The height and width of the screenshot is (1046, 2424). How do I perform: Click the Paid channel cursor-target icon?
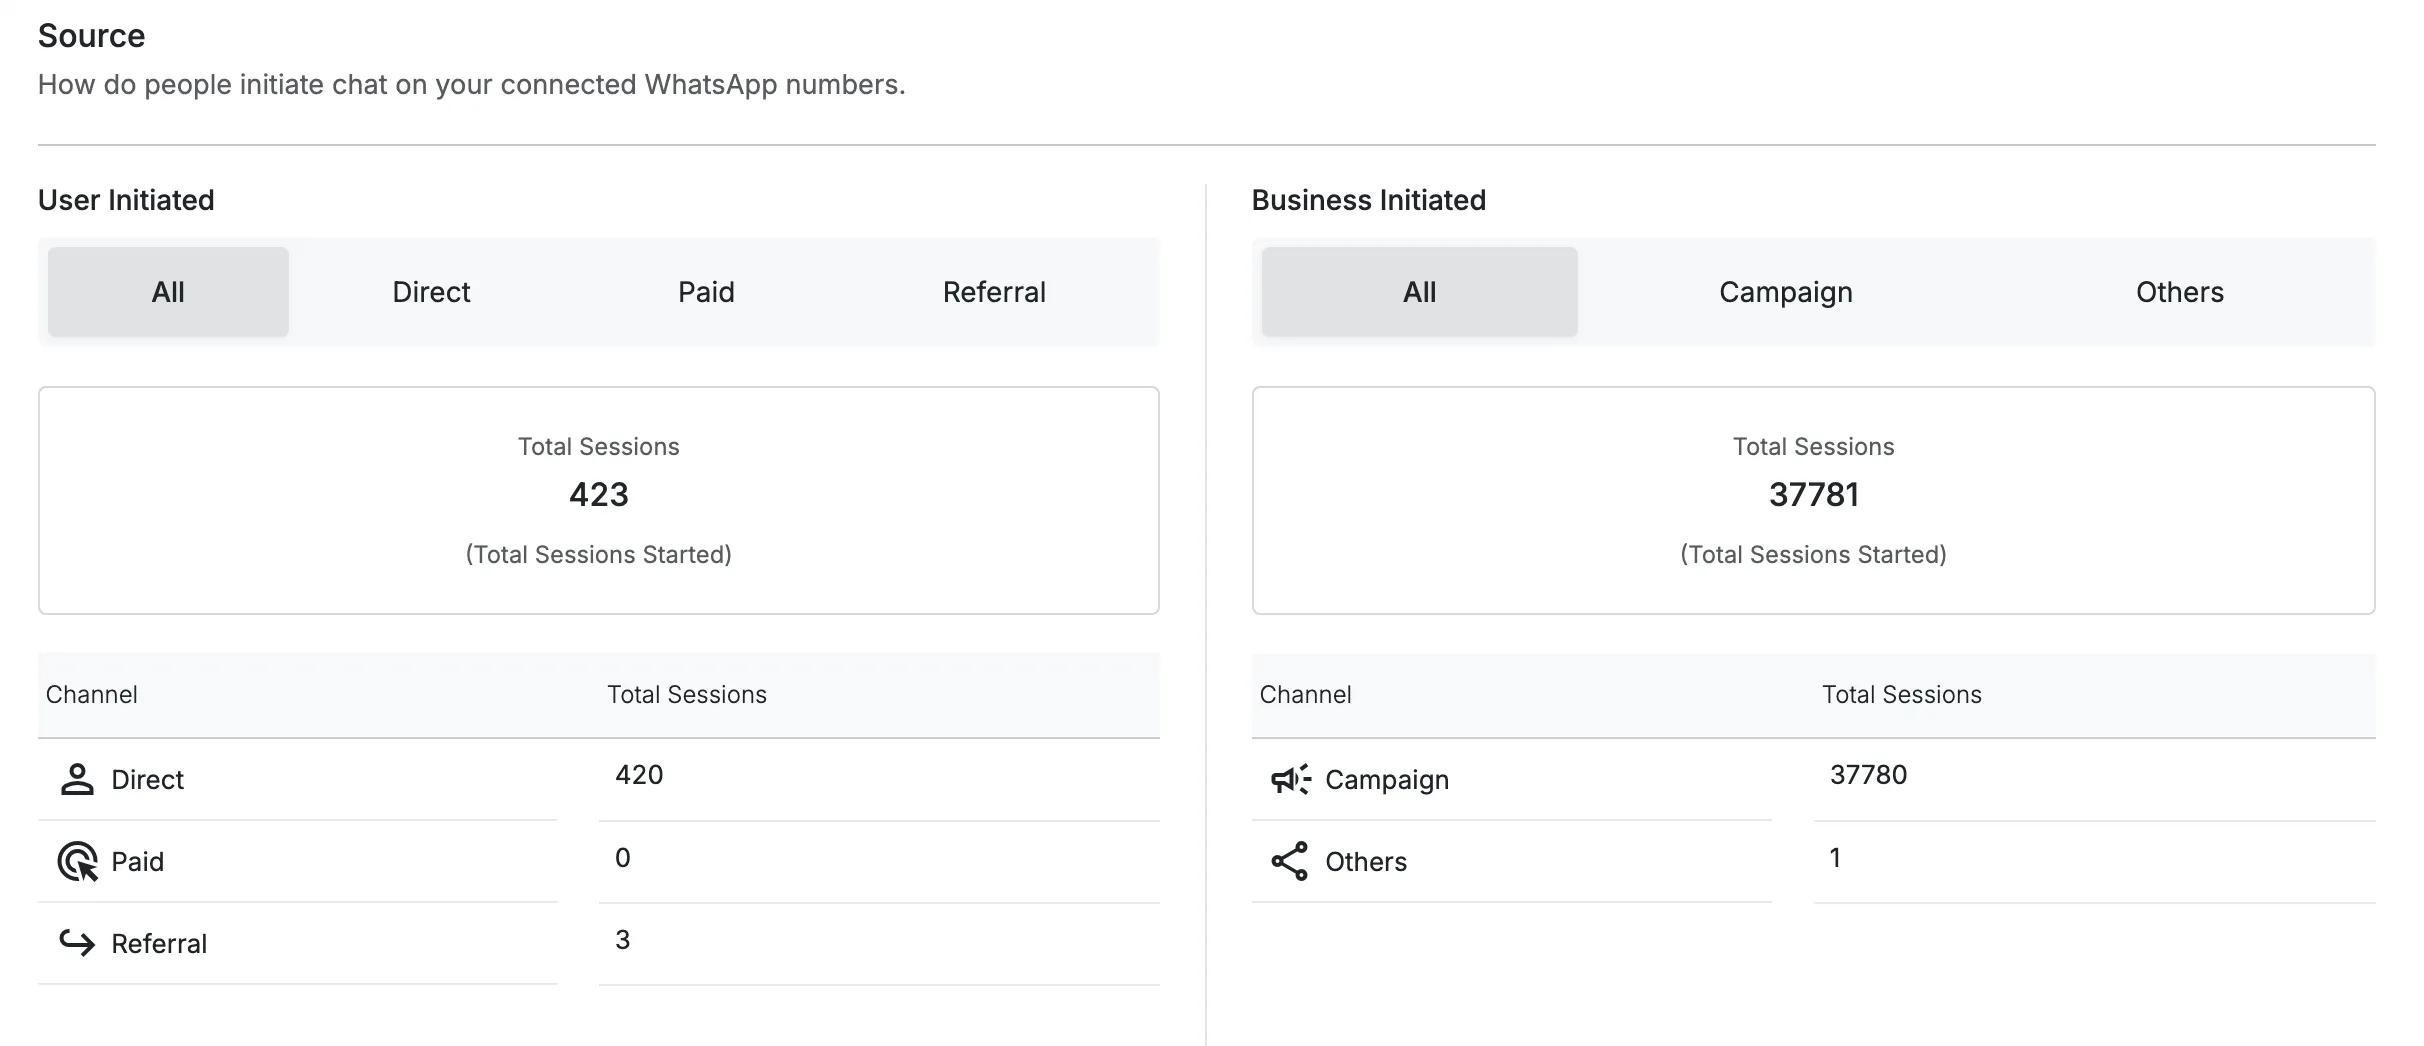pyautogui.click(x=77, y=861)
